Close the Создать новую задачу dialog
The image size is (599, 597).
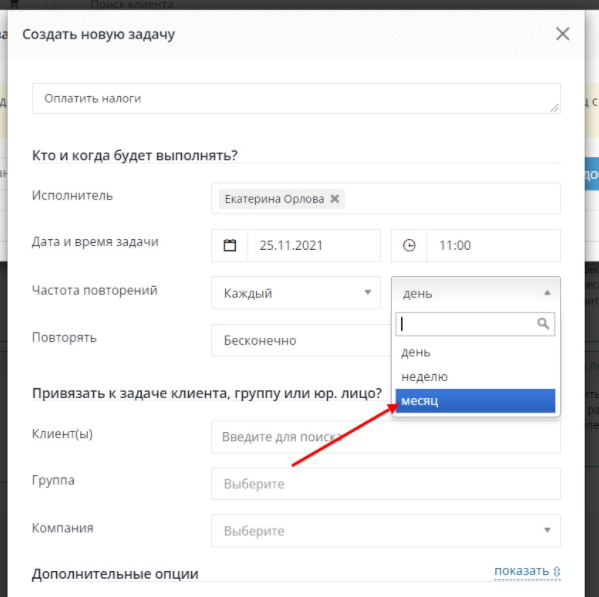pos(563,34)
